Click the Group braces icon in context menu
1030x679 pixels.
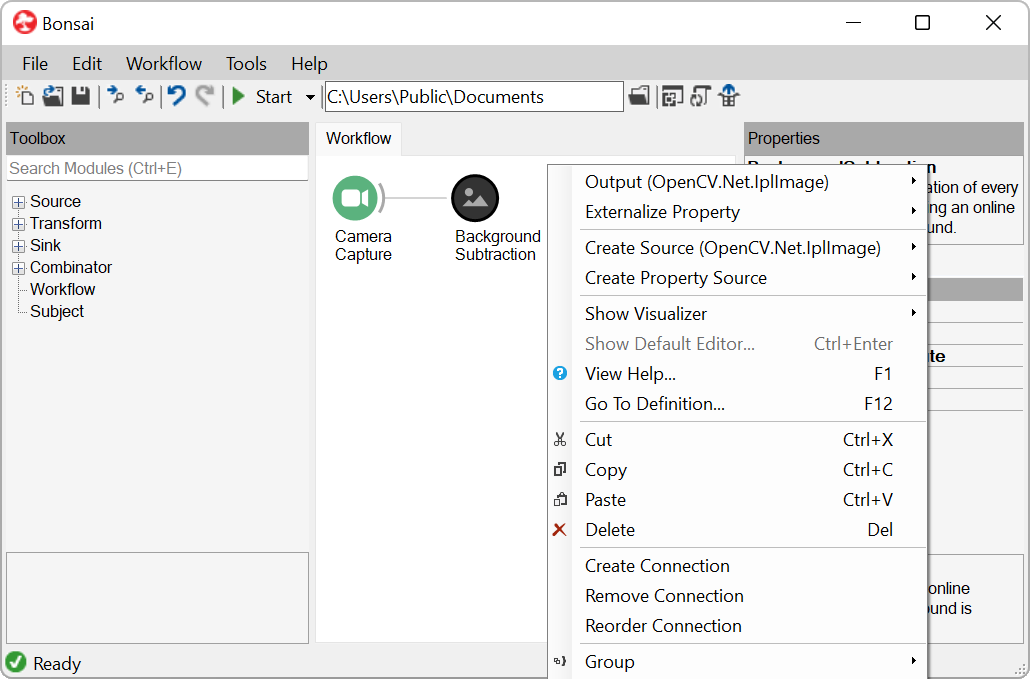tap(560, 661)
